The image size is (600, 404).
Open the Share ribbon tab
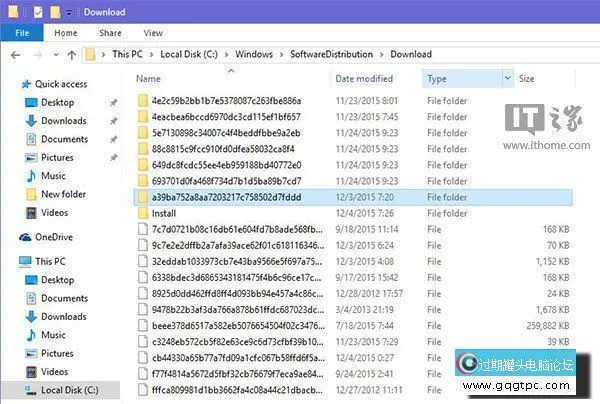[x=110, y=33]
